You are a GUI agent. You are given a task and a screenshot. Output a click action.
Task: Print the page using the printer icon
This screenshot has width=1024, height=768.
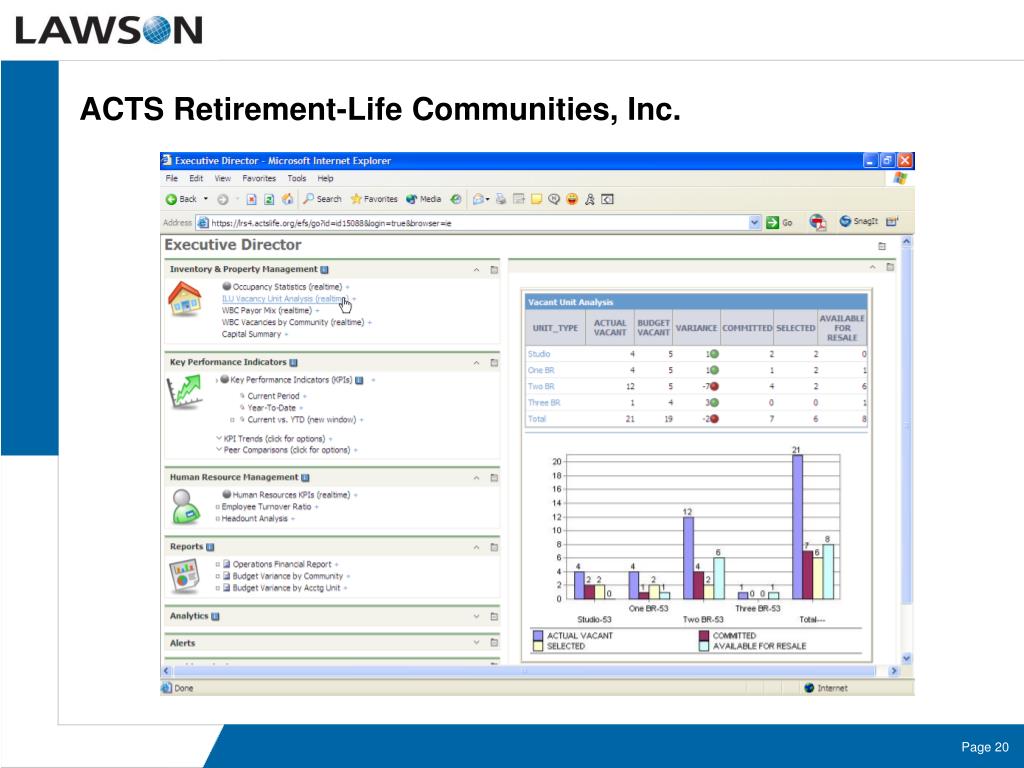[x=501, y=199]
